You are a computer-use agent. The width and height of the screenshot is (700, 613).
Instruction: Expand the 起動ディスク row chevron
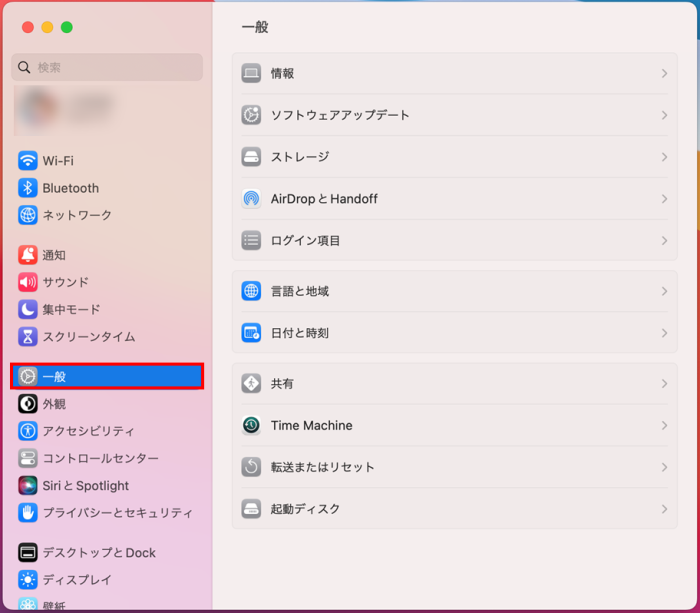click(x=664, y=509)
